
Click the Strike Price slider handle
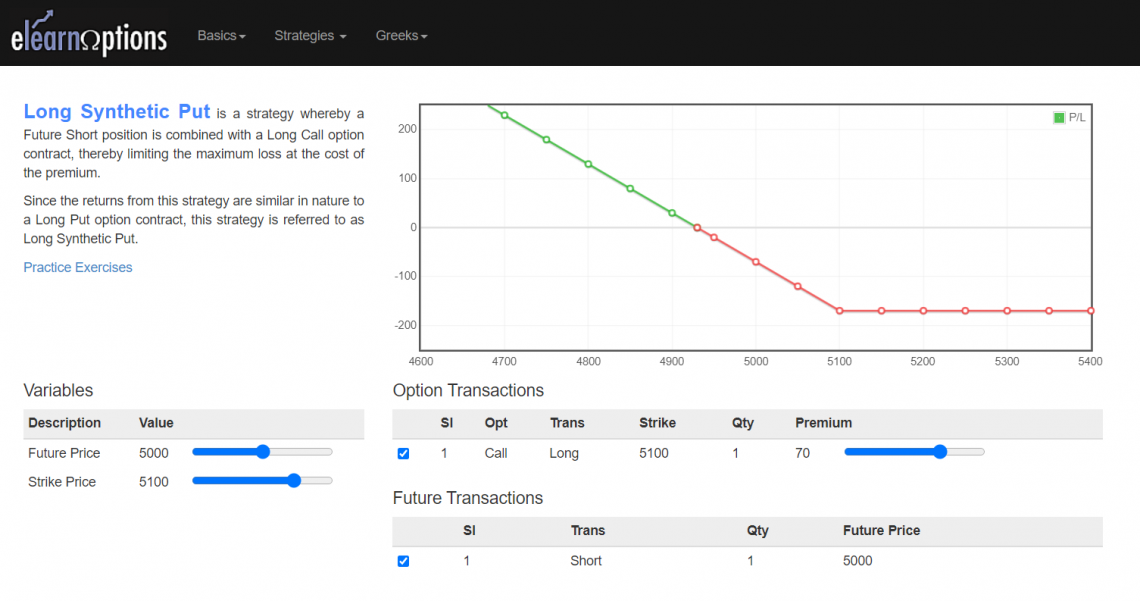tap(293, 481)
